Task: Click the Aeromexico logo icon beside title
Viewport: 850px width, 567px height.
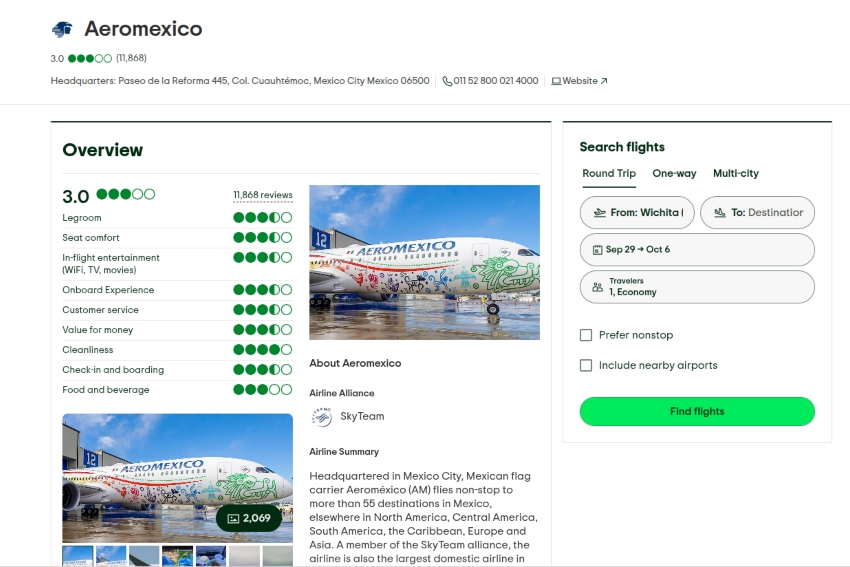Action: [62, 29]
